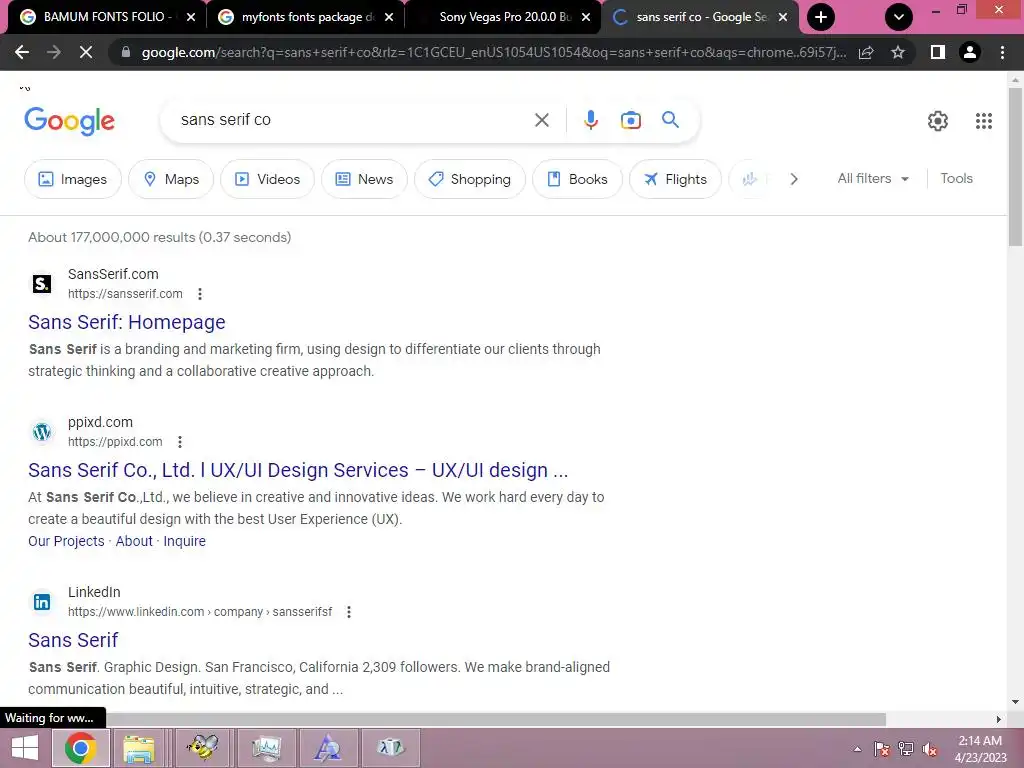Show more filter chips with the right chevron

click(x=793, y=179)
